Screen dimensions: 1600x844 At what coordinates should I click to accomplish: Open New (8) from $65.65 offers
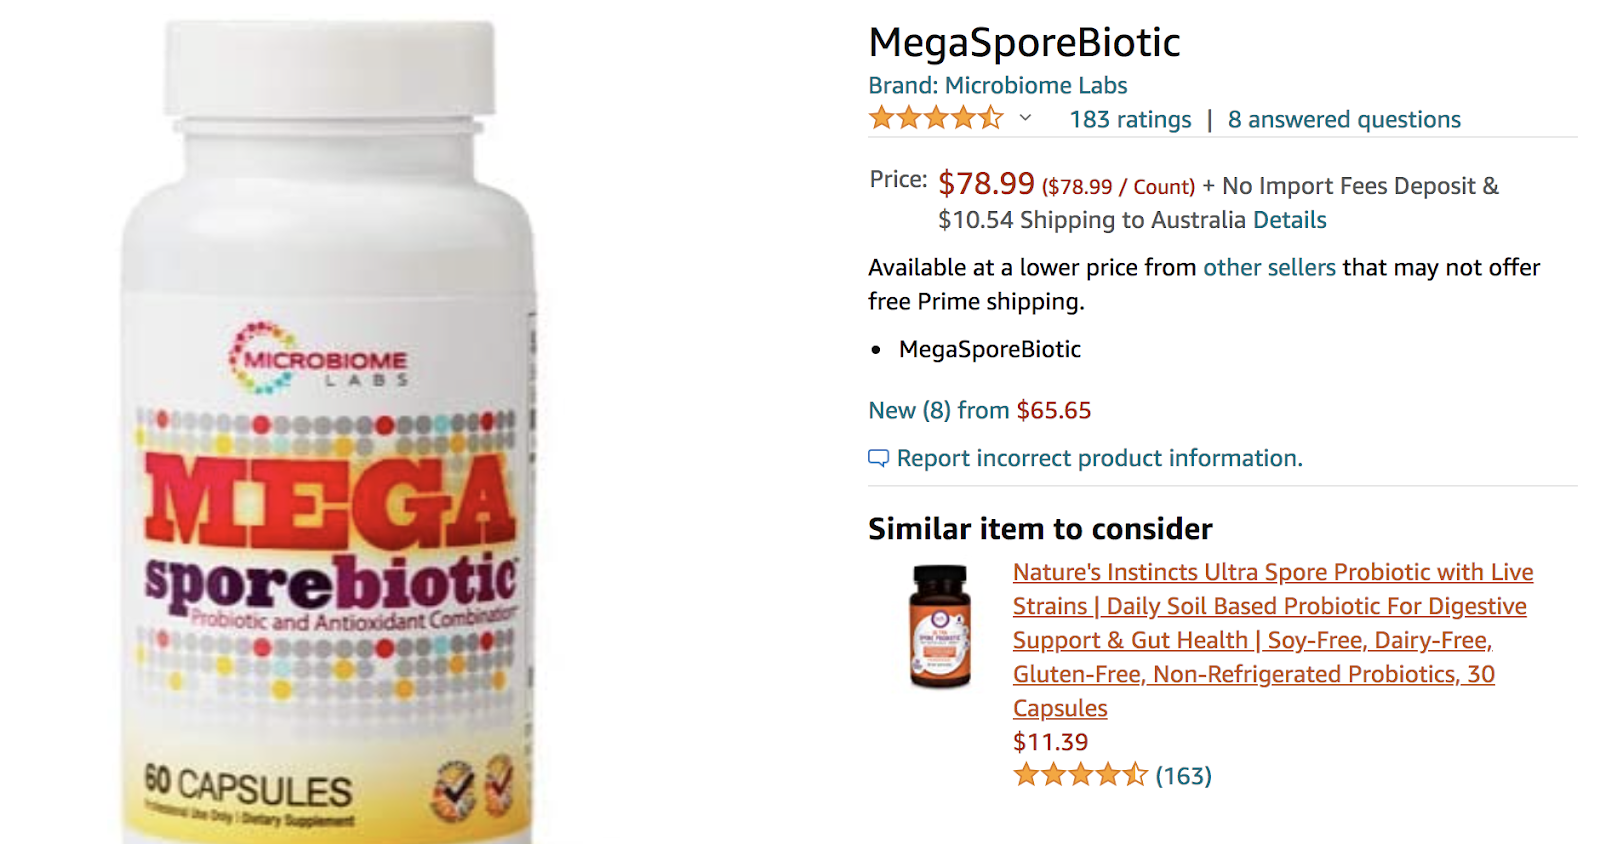(x=980, y=410)
